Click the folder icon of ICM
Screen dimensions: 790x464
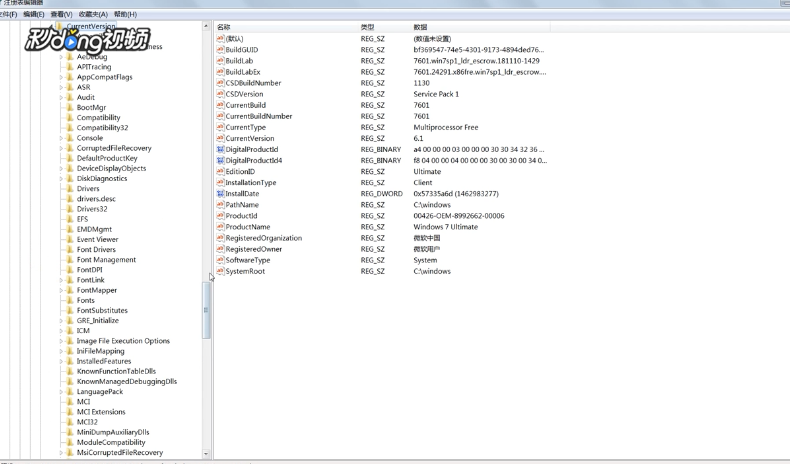[70, 330]
